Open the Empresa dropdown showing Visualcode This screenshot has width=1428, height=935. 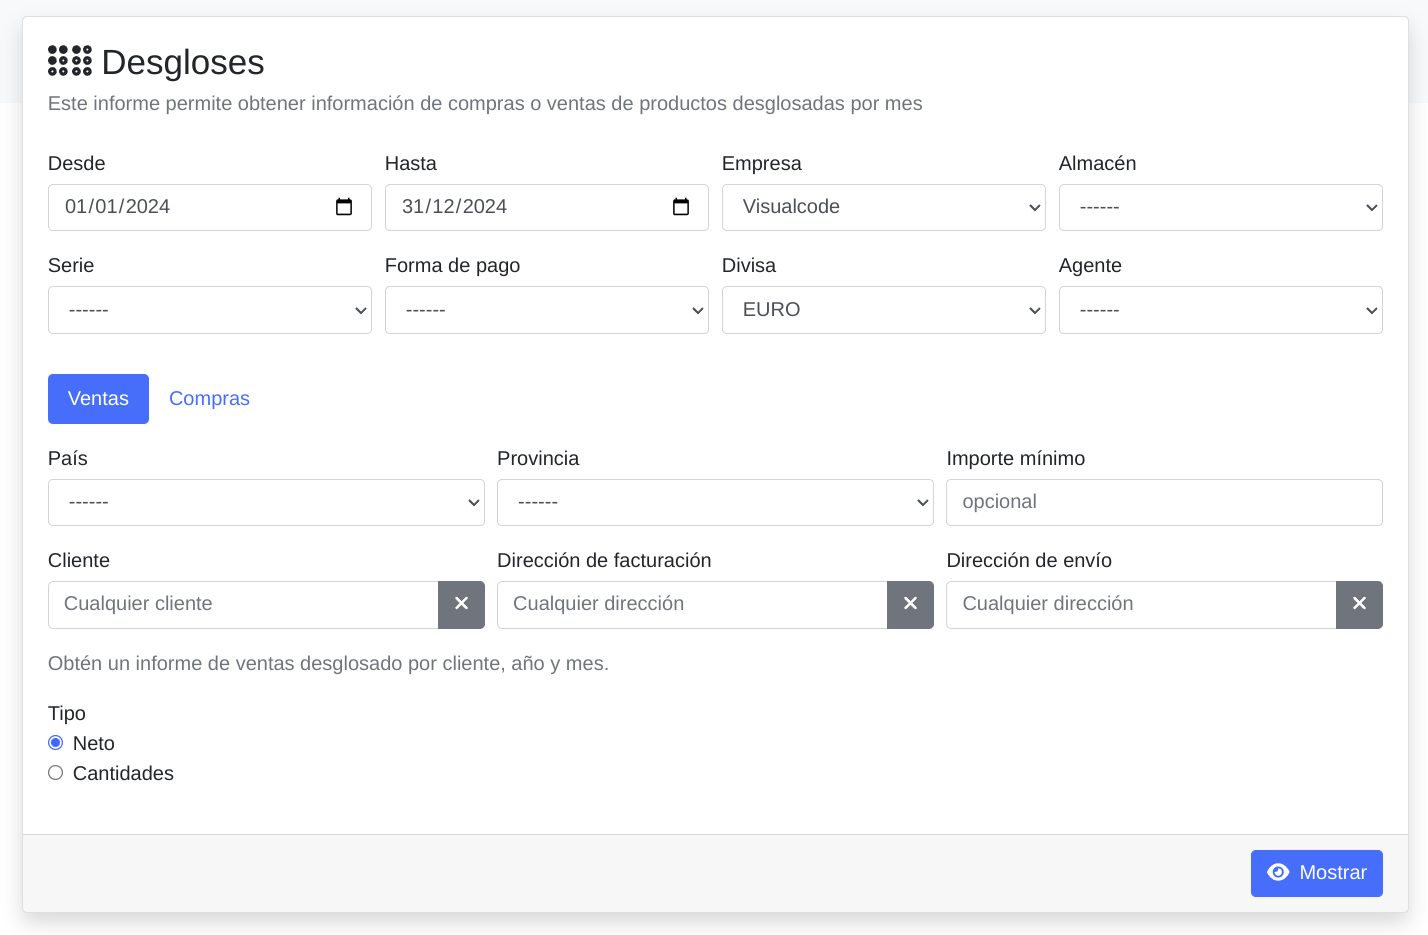click(x=884, y=207)
